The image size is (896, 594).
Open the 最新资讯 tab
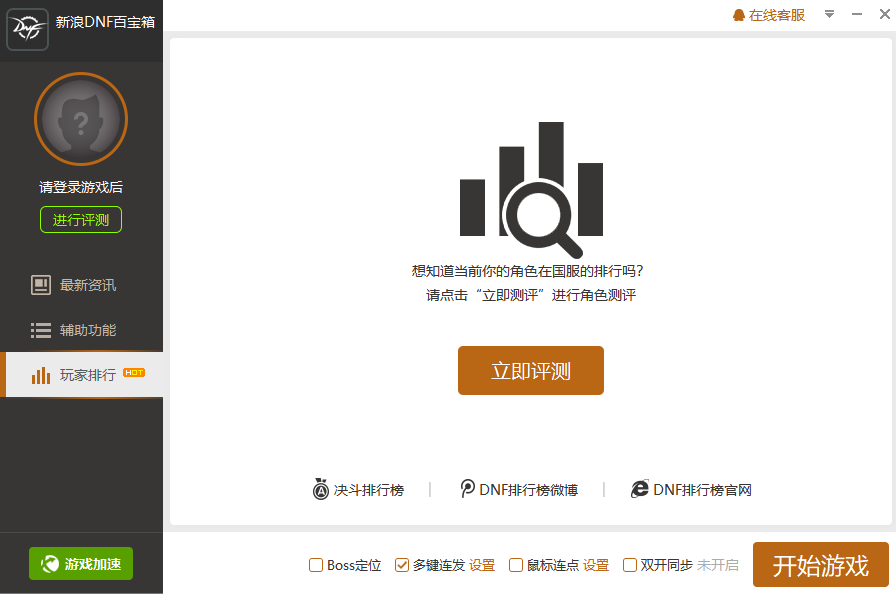click(90, 285)
